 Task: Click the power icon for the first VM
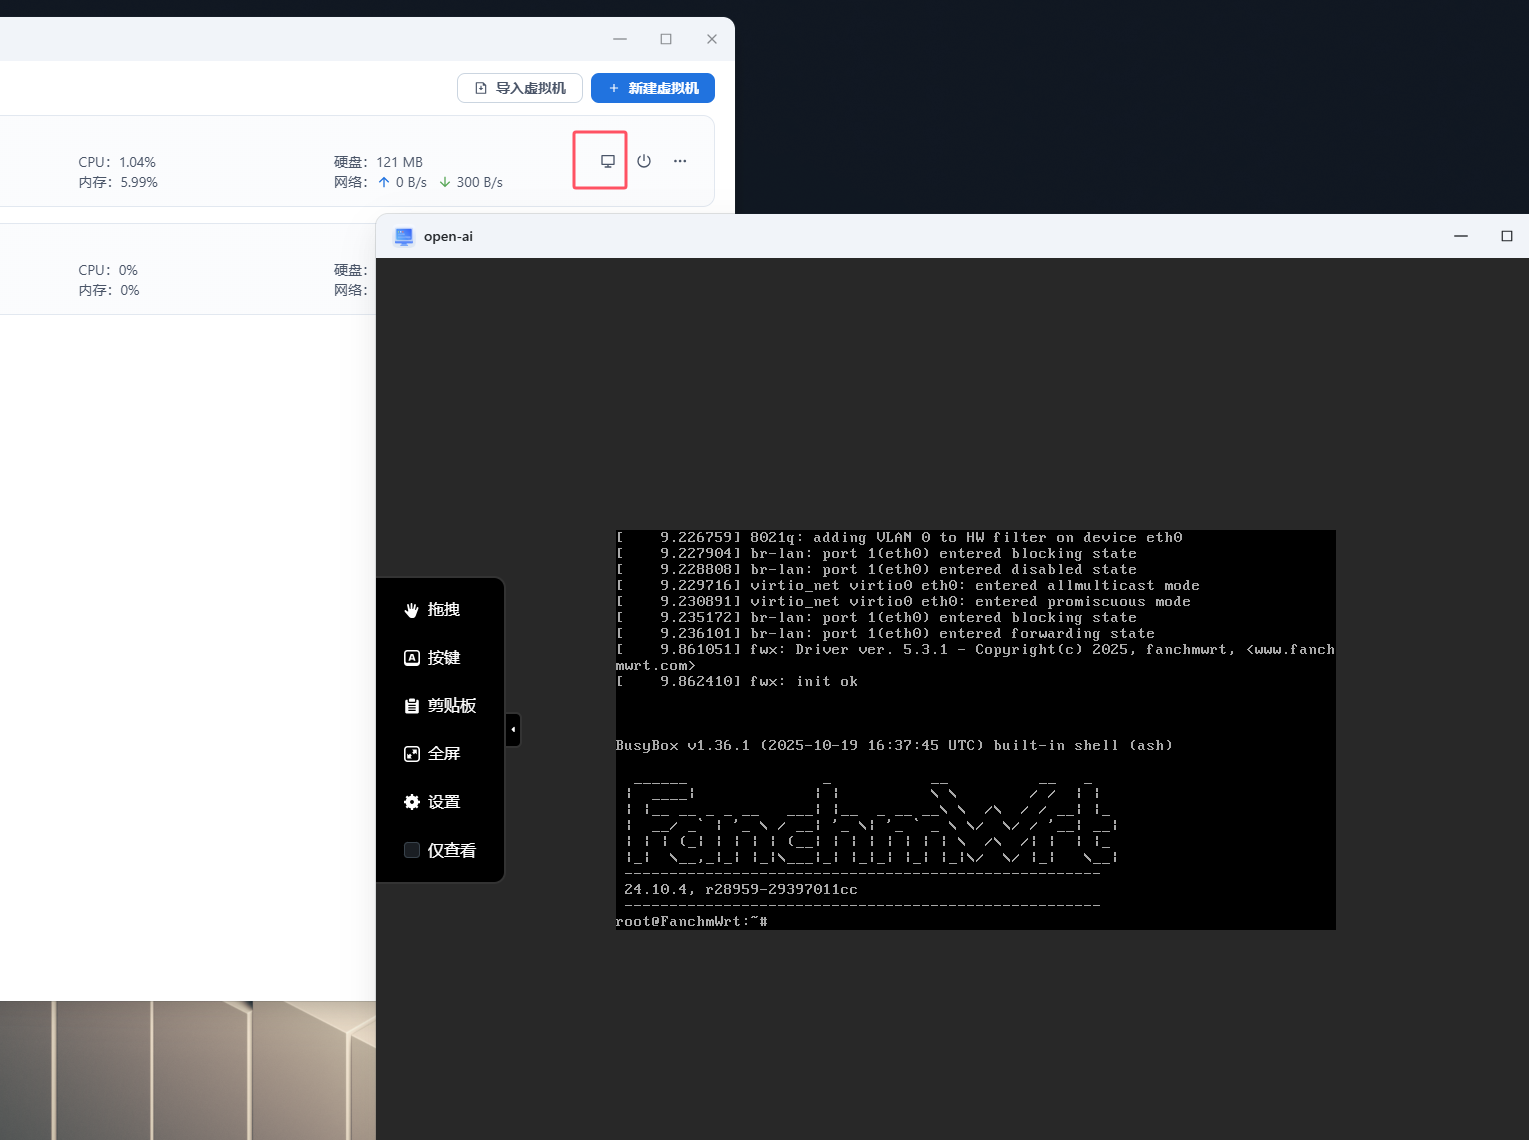point(644,161)
